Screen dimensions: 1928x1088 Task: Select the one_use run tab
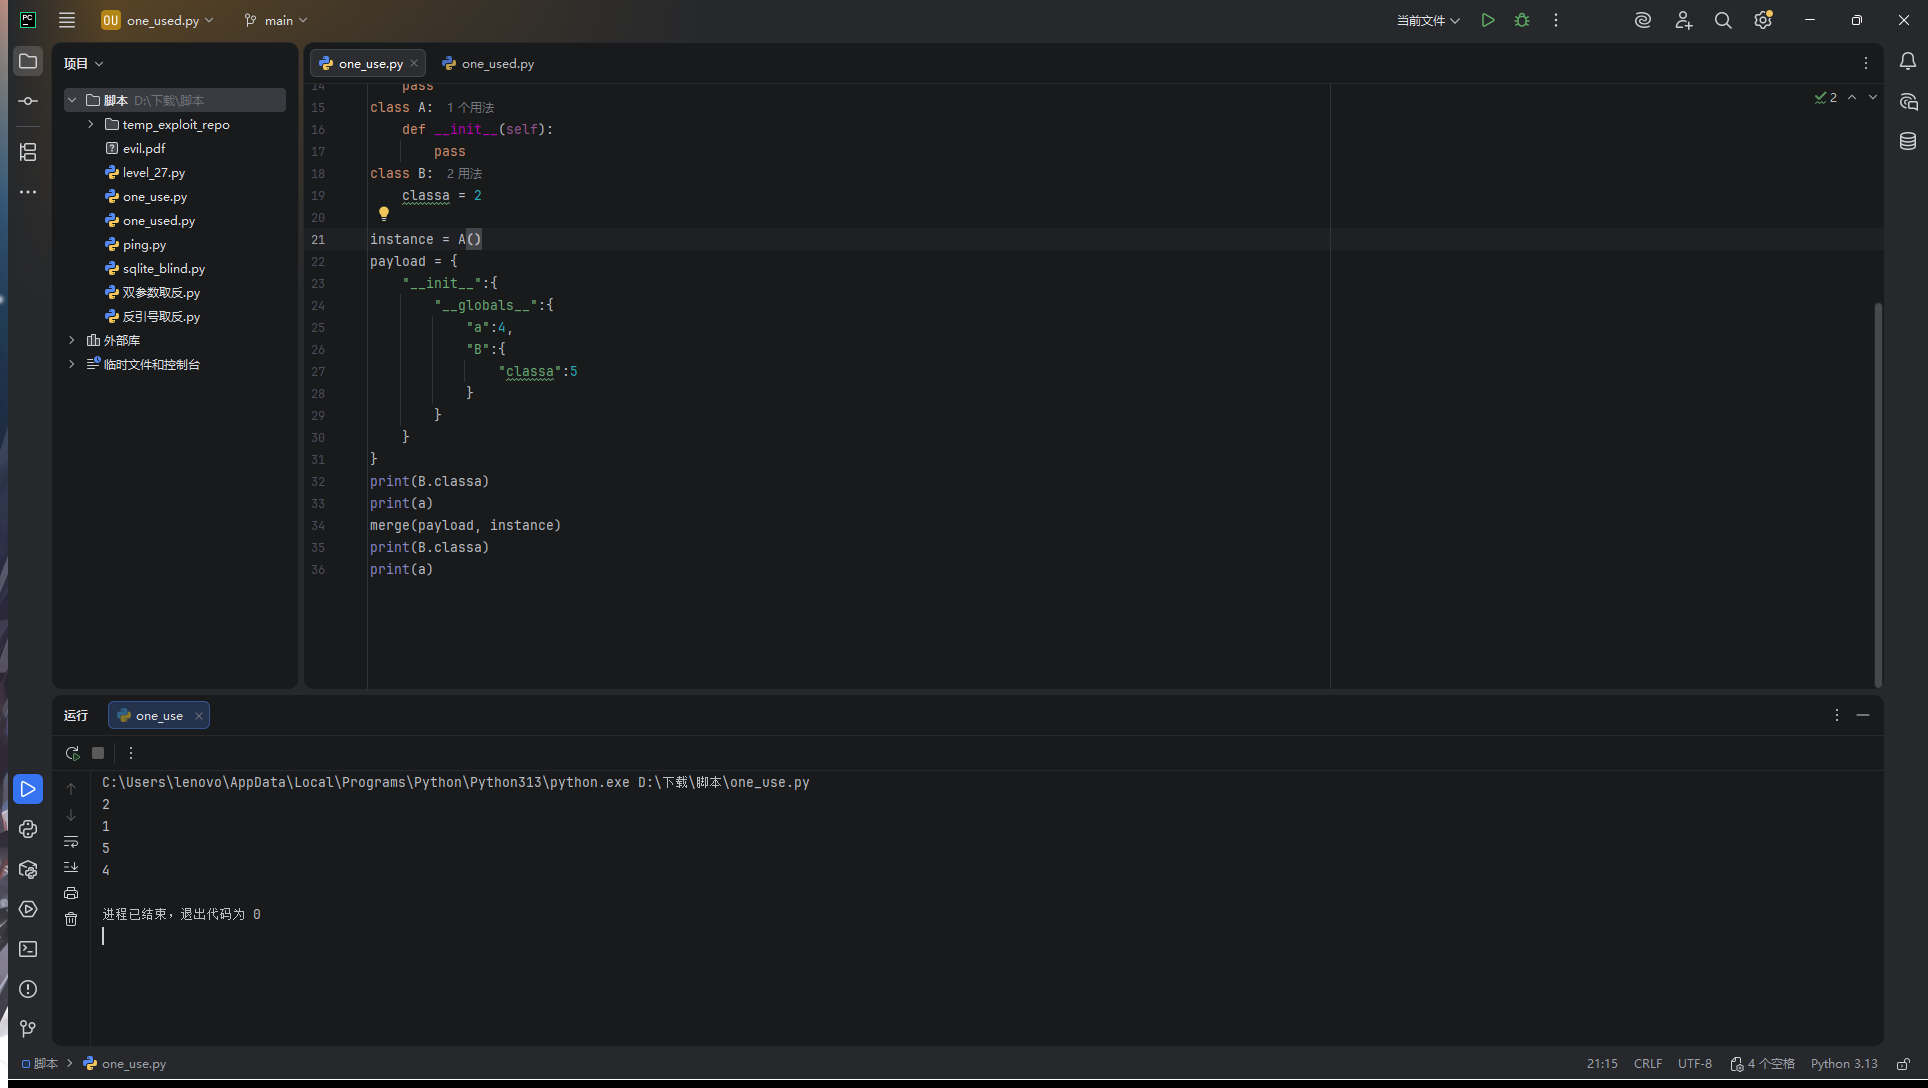[x=159, y=715]
